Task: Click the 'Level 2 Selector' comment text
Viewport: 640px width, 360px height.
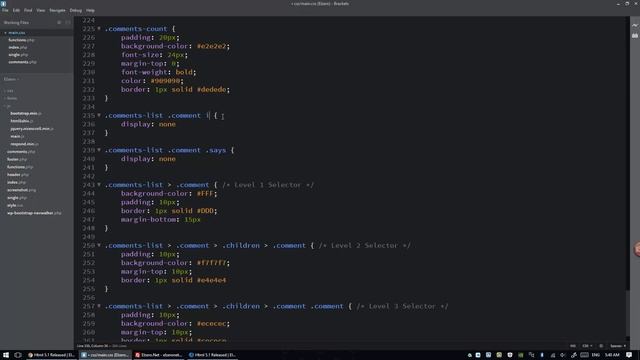Action: click(x=364, y=245)
